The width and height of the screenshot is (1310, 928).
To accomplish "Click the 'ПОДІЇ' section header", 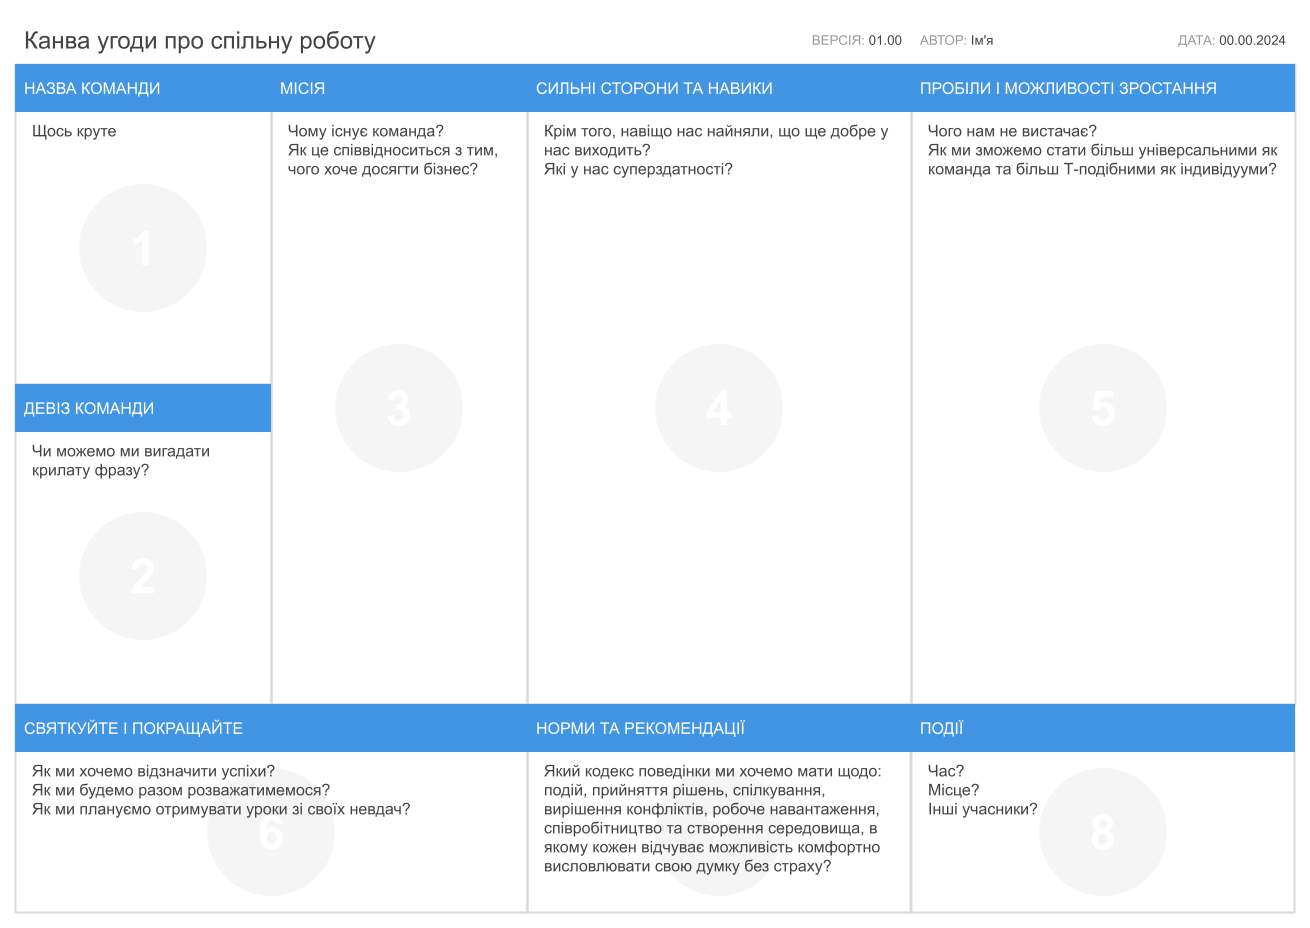I will click(x=941, y=728).
